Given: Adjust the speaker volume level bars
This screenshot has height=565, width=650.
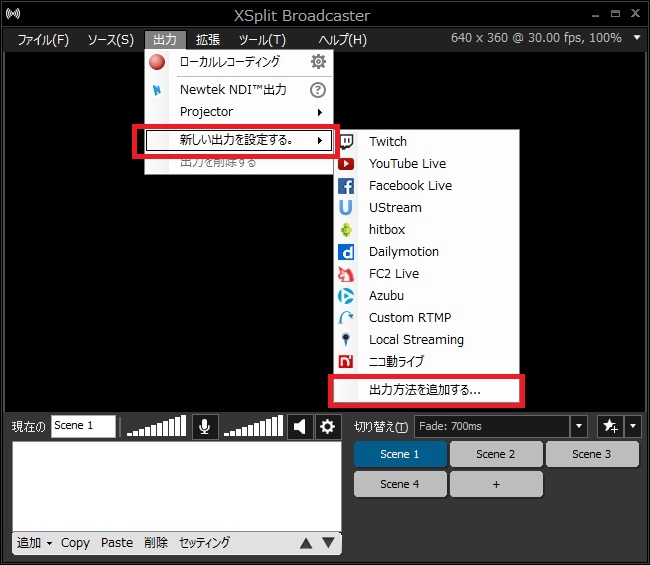Looking at the screenshot, I should pos(253,426).
